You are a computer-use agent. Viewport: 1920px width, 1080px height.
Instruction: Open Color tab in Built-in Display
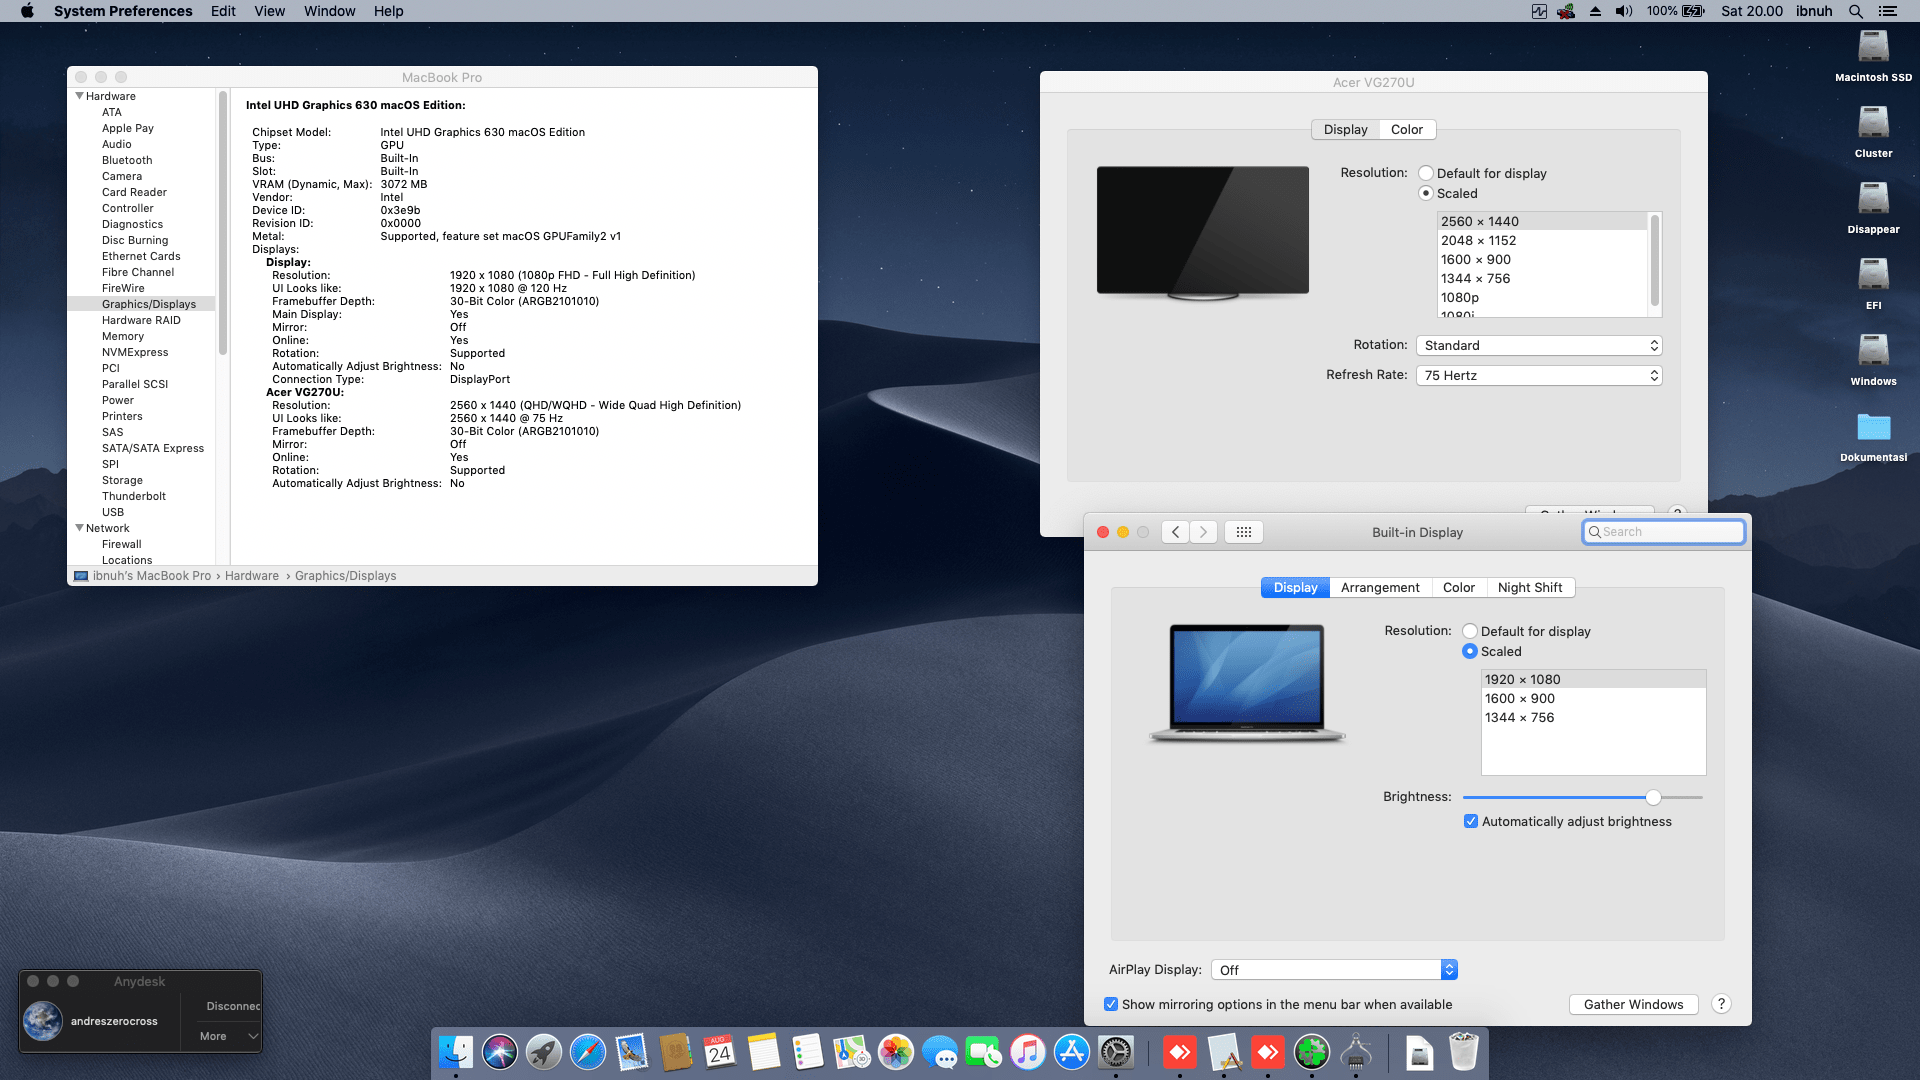coord(1458,587)
